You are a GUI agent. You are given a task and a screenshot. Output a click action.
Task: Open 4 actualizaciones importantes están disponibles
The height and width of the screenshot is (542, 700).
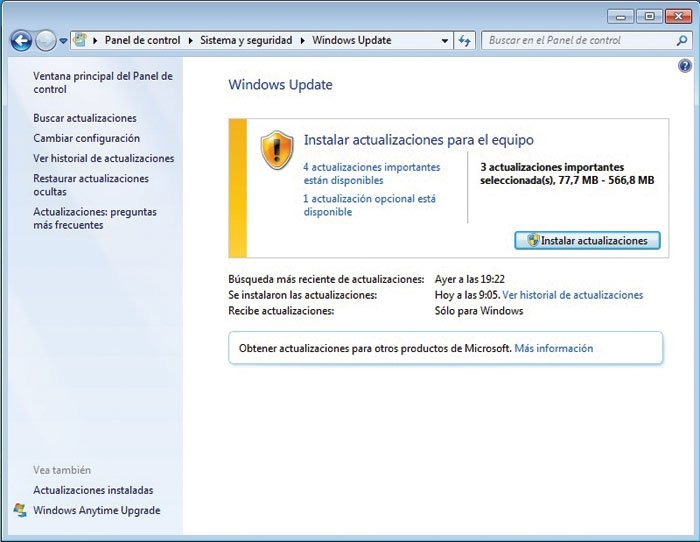pos(371,174)
